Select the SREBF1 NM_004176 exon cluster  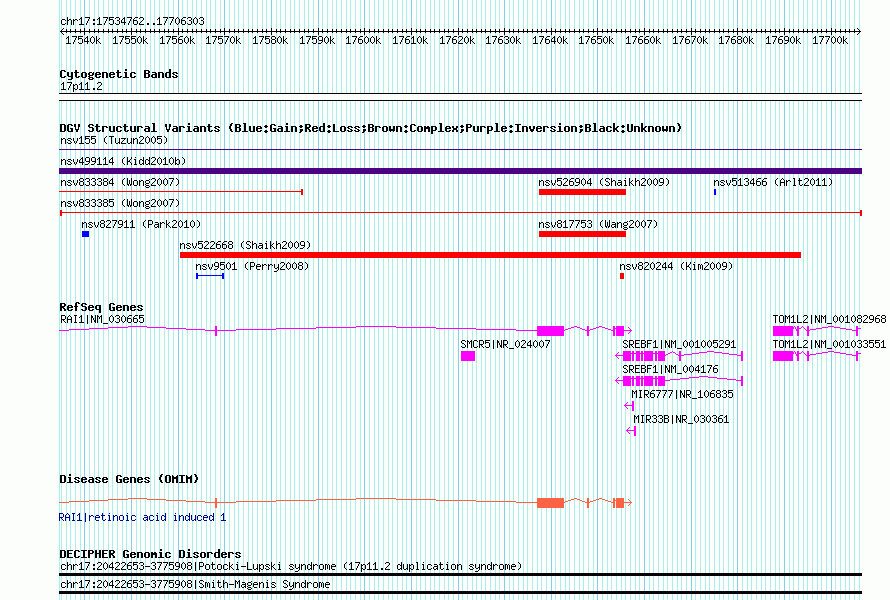pyautogui.click(x=644, y=381)
